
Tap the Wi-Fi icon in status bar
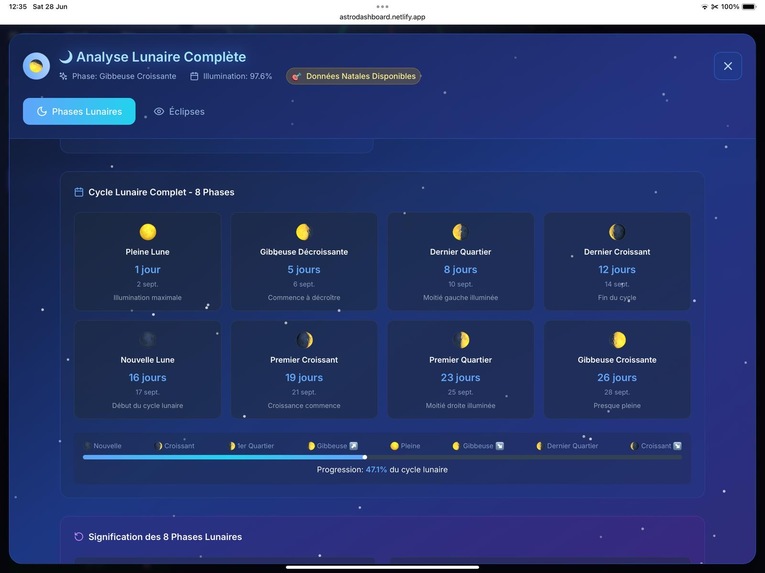point(705,7)
